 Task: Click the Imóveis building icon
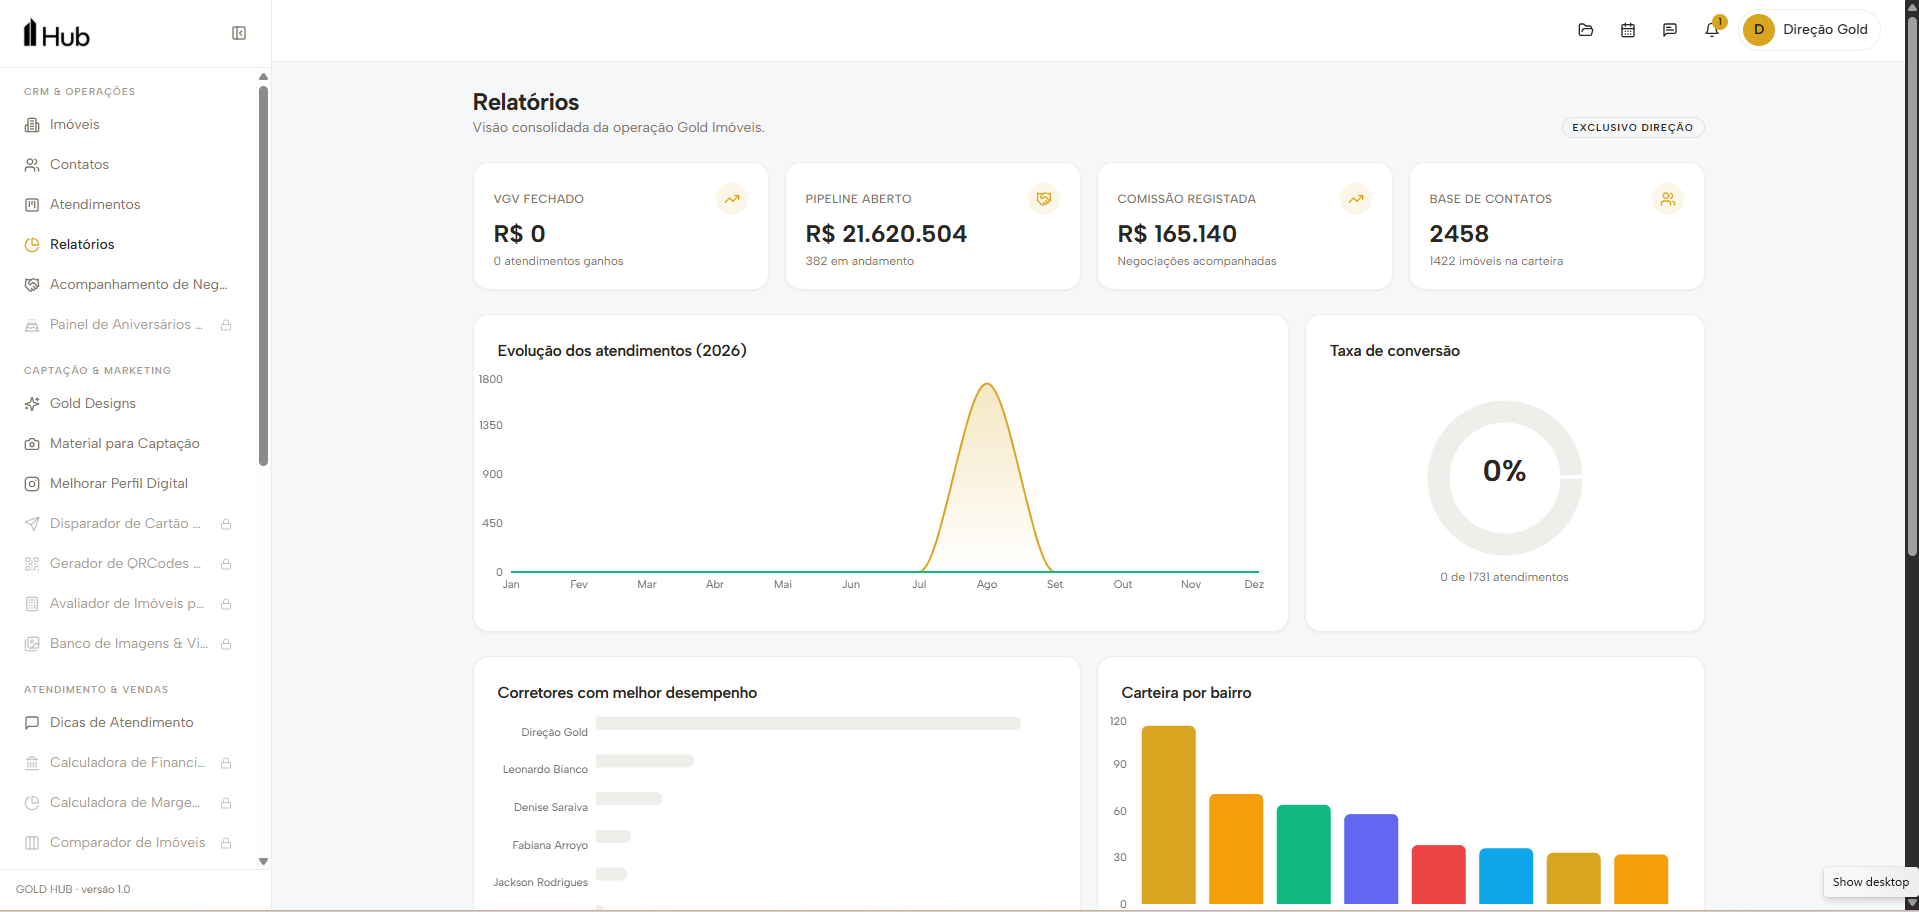(32, 125)
